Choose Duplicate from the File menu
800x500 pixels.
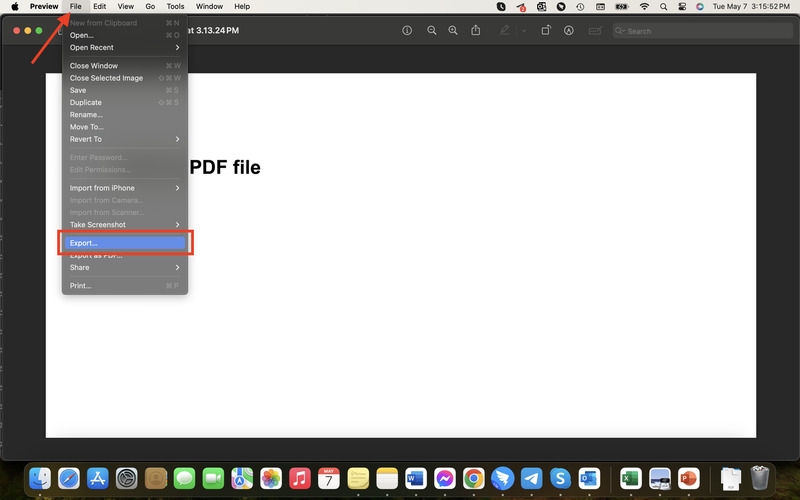point(125,103)
